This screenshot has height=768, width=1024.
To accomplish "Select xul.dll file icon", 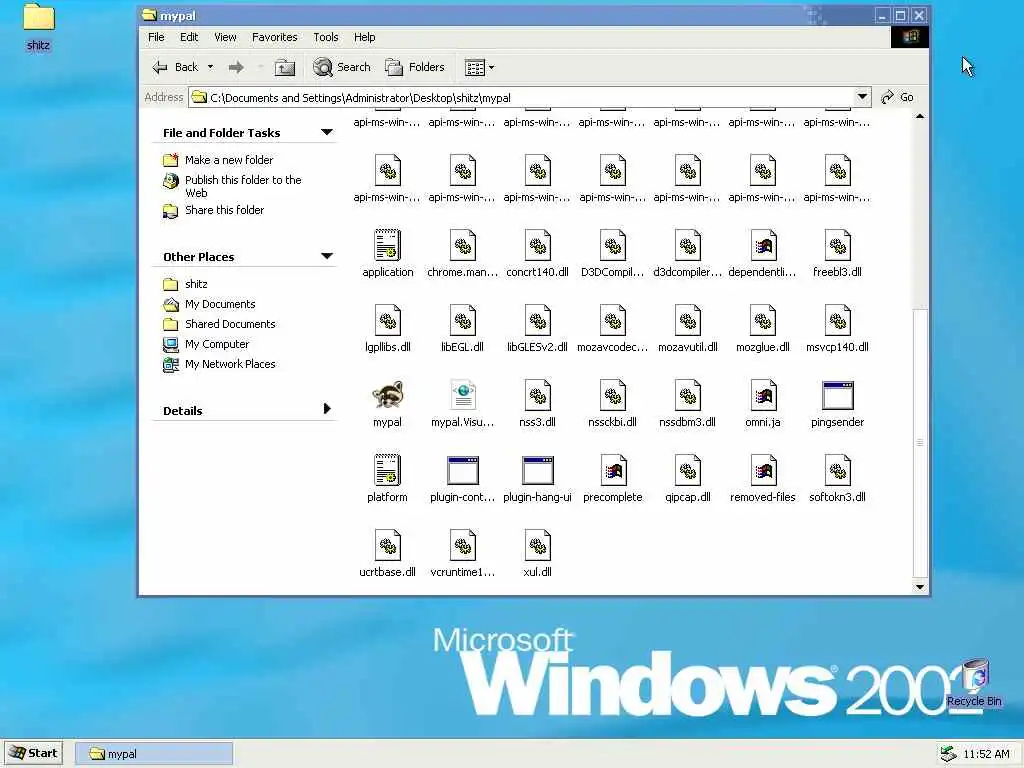I will tap(537, 545).
